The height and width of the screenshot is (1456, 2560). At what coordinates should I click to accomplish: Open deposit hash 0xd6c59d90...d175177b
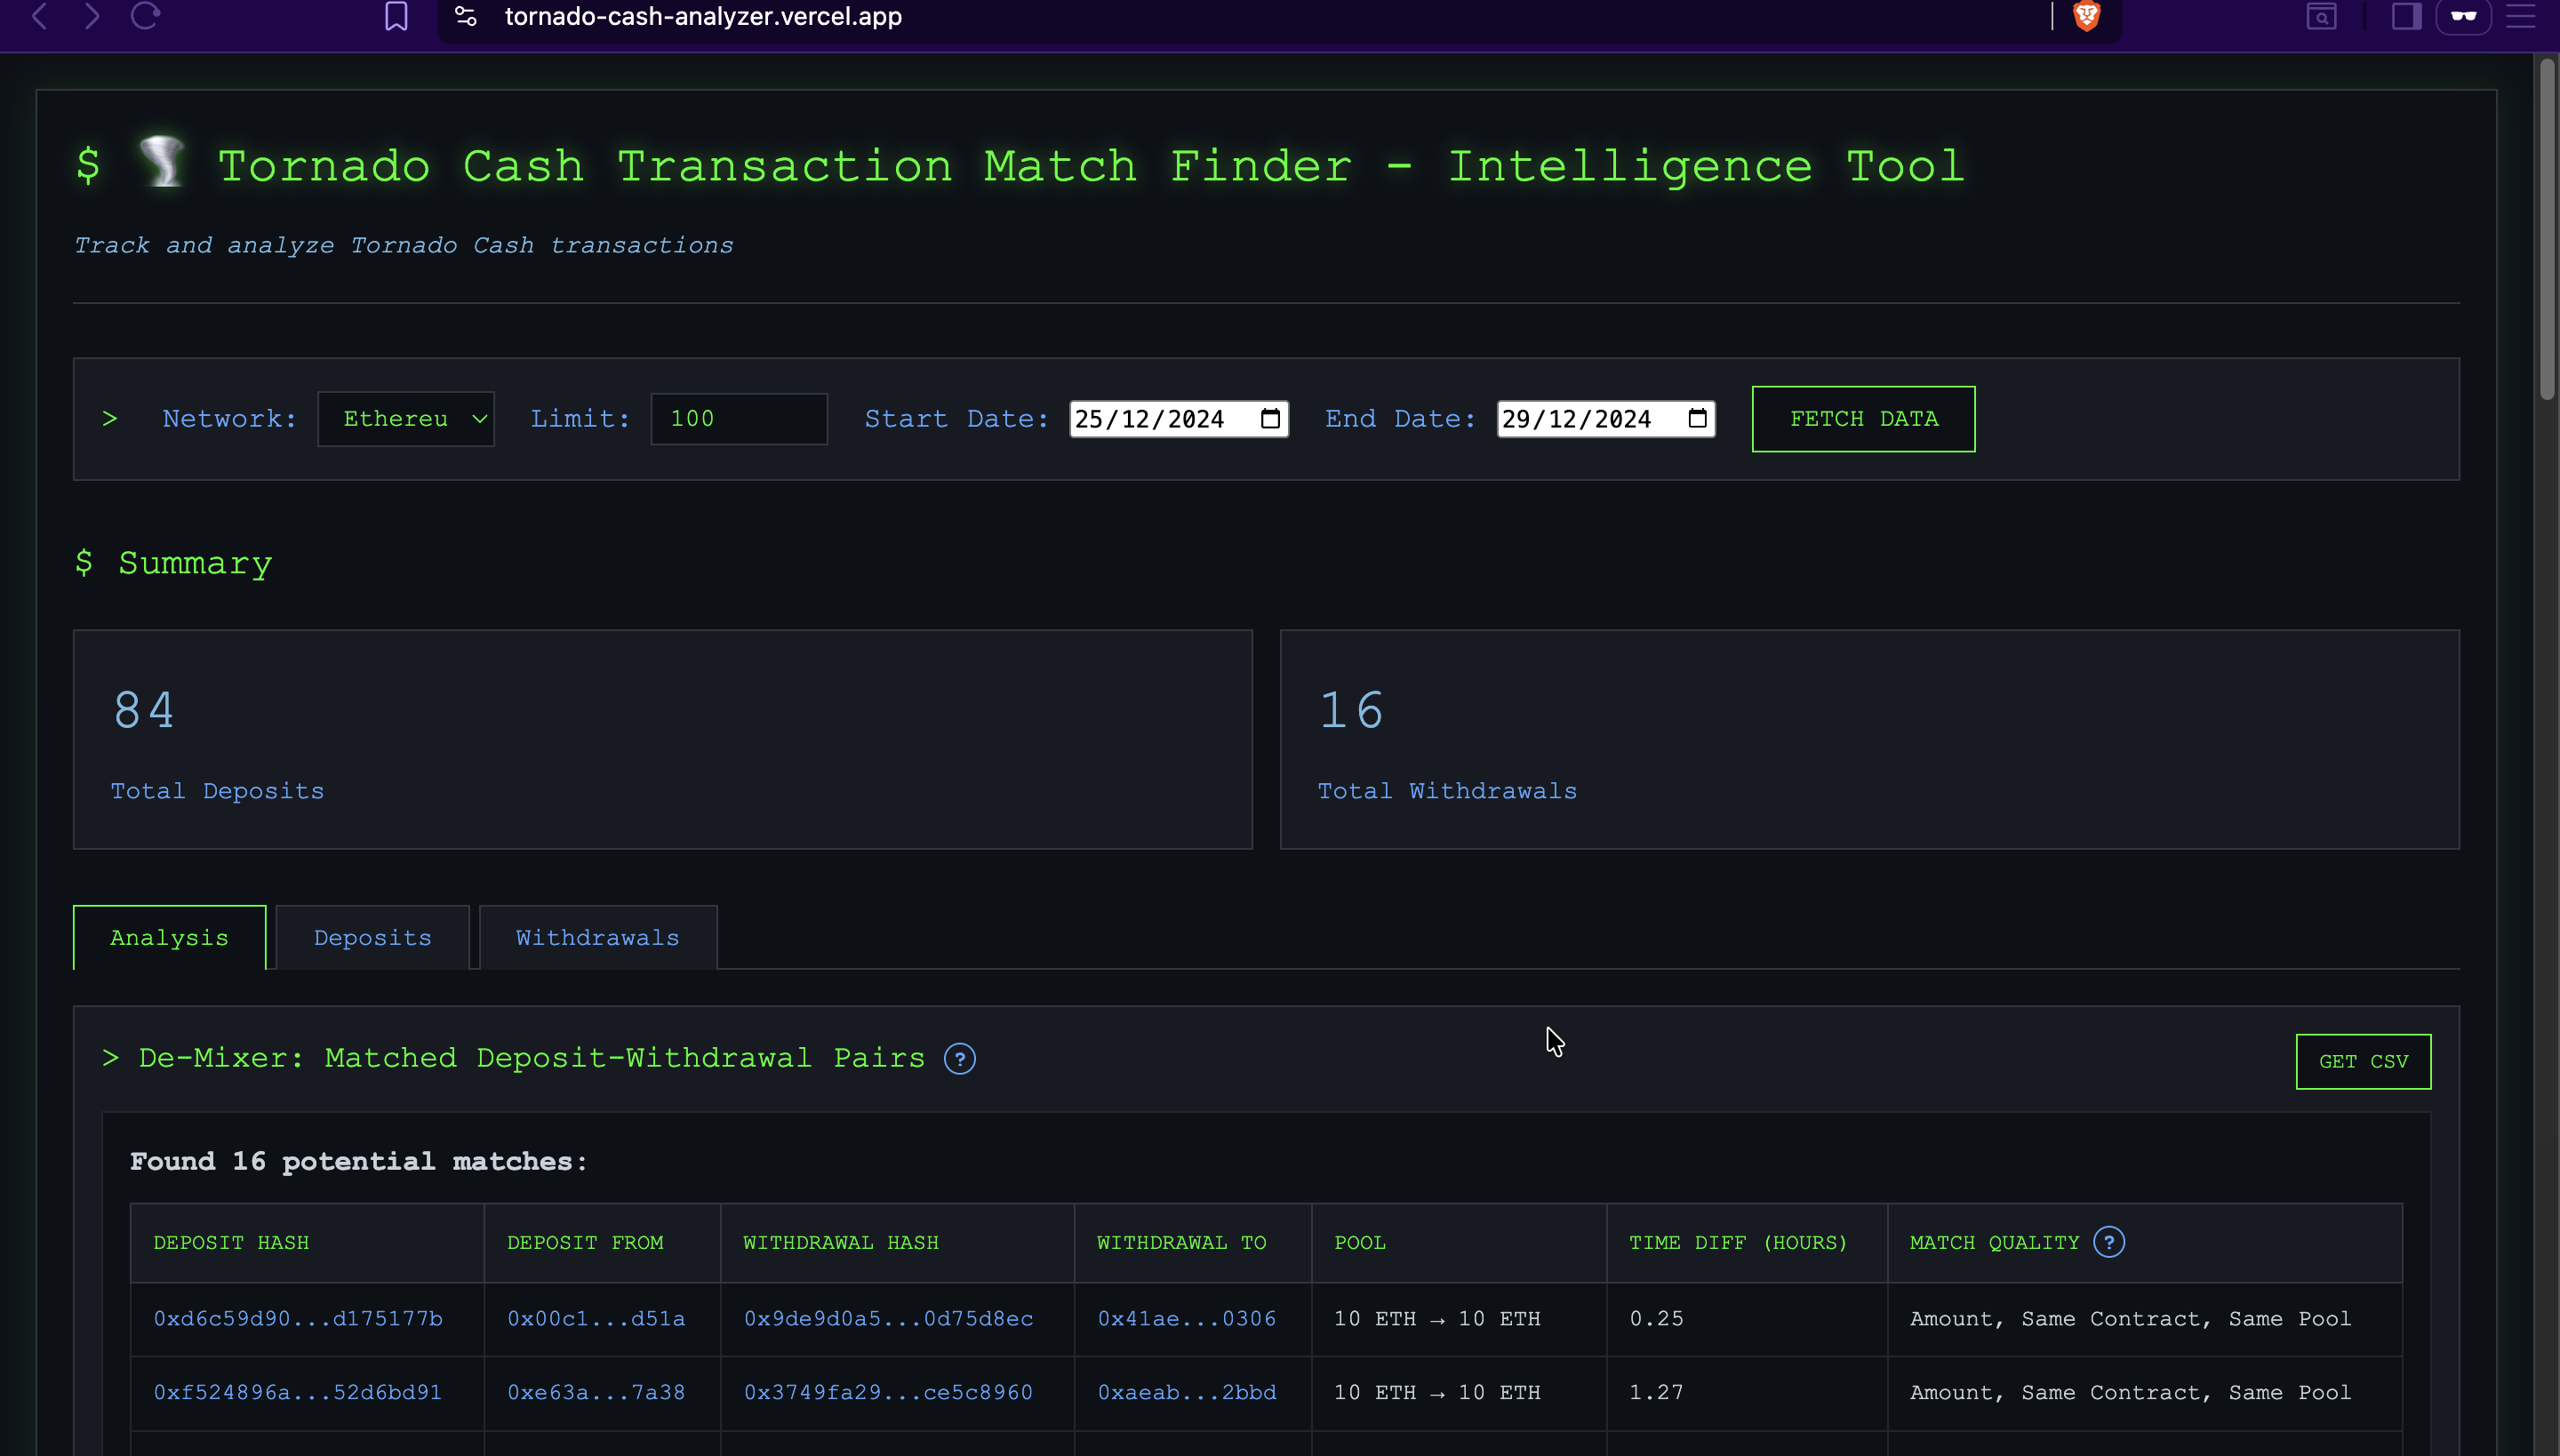coord(298,1318)
